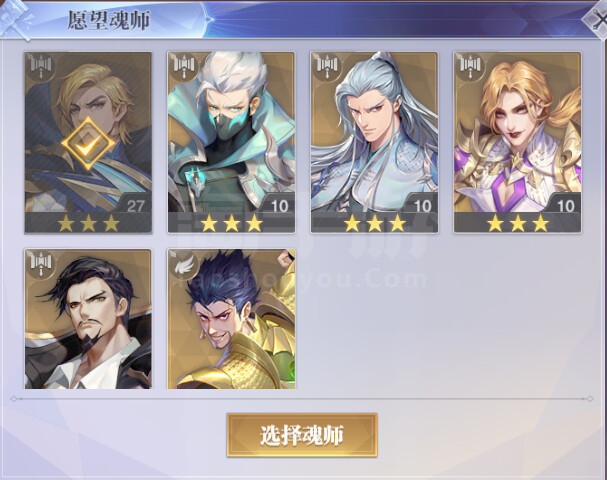Click the 愿望魂师 title header
This screenshot has height=480, width=607.
(109, 20)
